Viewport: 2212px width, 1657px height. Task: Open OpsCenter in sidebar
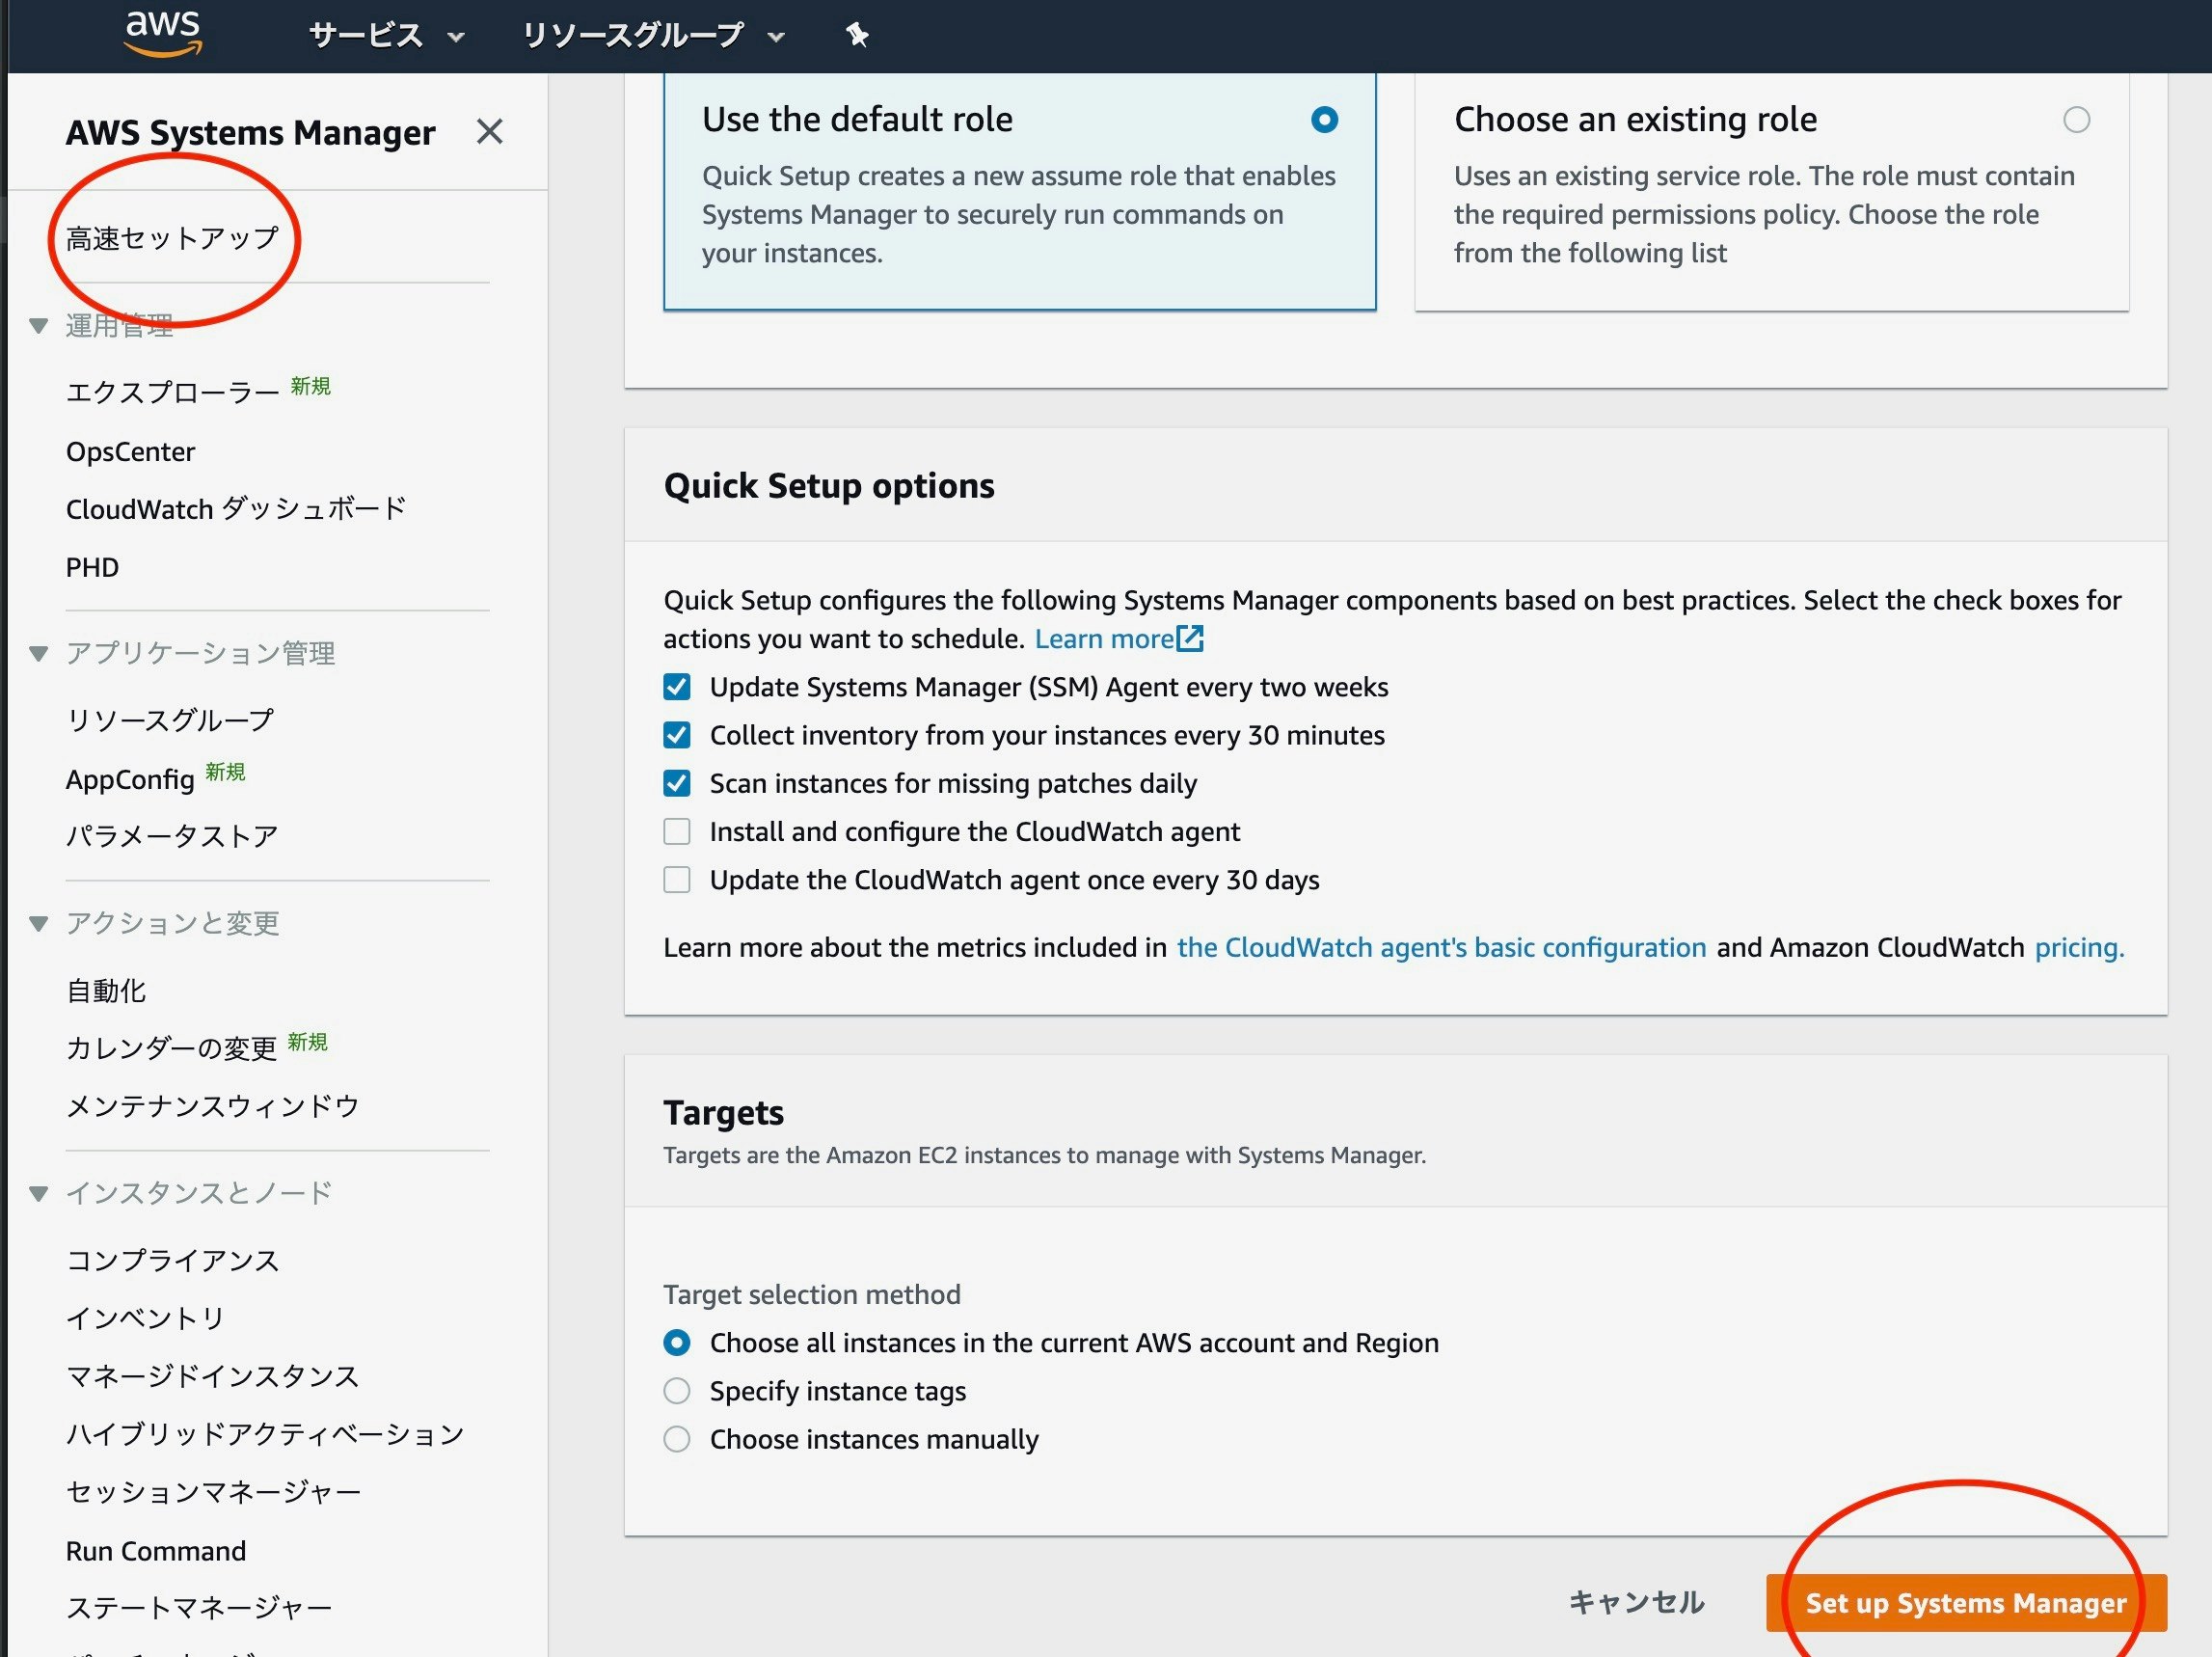(x=130, y=452)
